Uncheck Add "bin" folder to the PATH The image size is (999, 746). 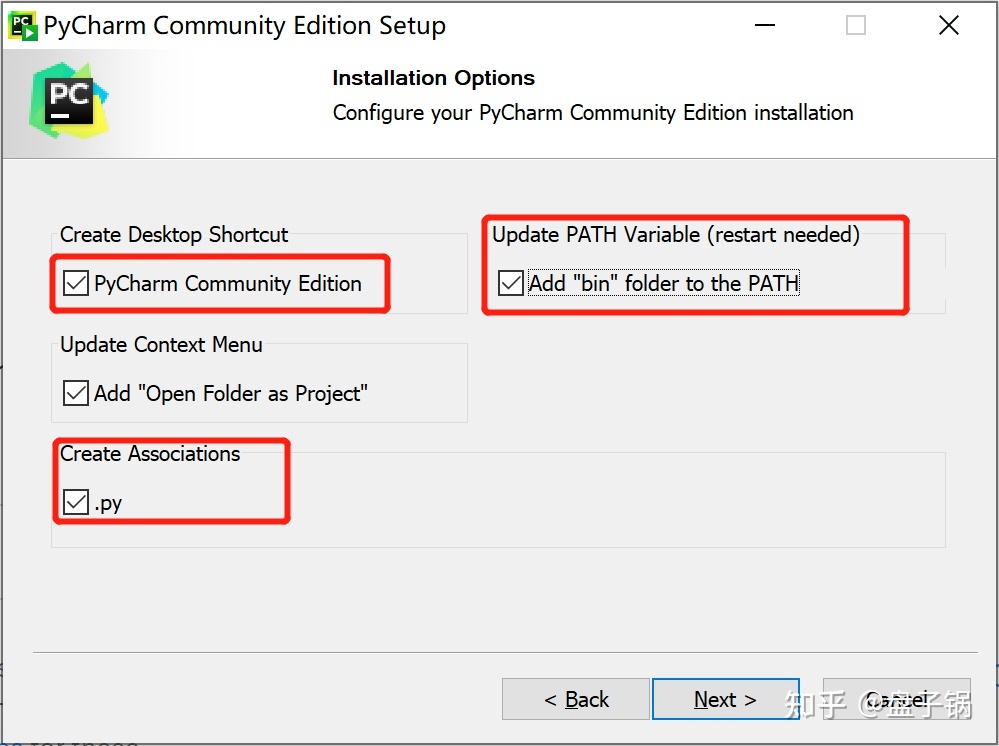(x=511, y=283)
